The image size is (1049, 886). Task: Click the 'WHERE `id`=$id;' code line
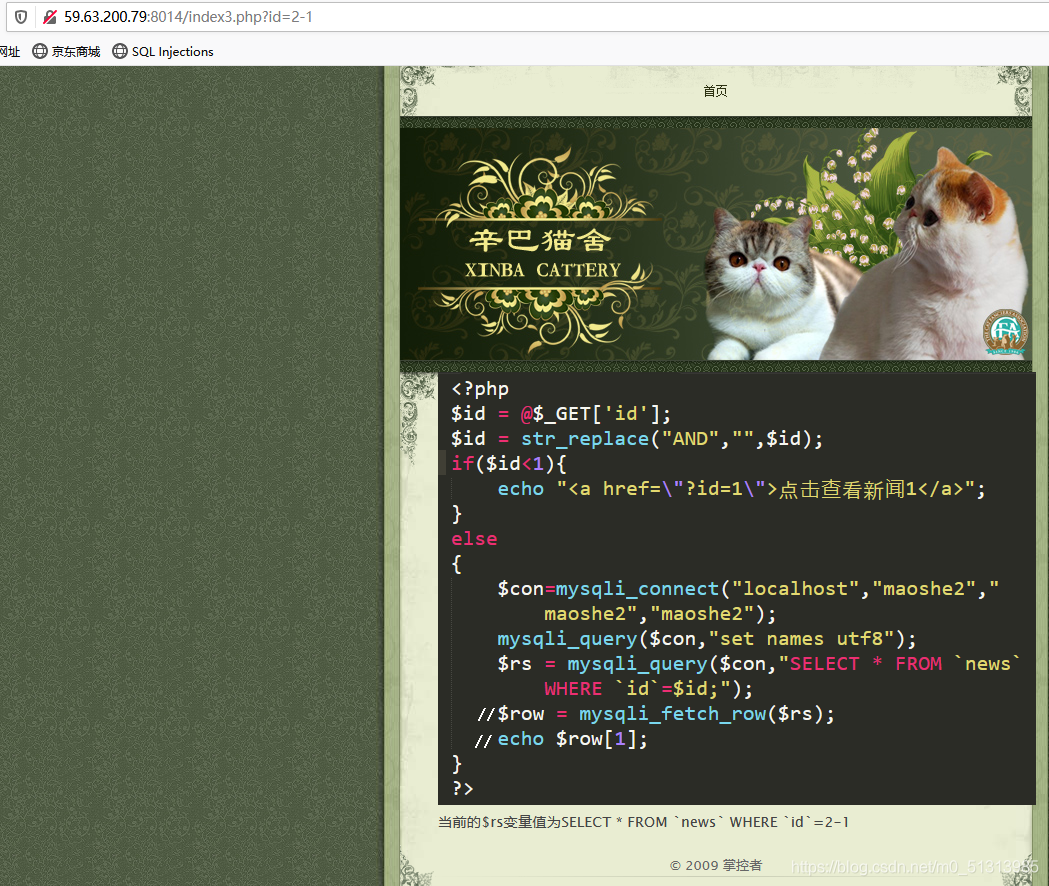(648, 689)
